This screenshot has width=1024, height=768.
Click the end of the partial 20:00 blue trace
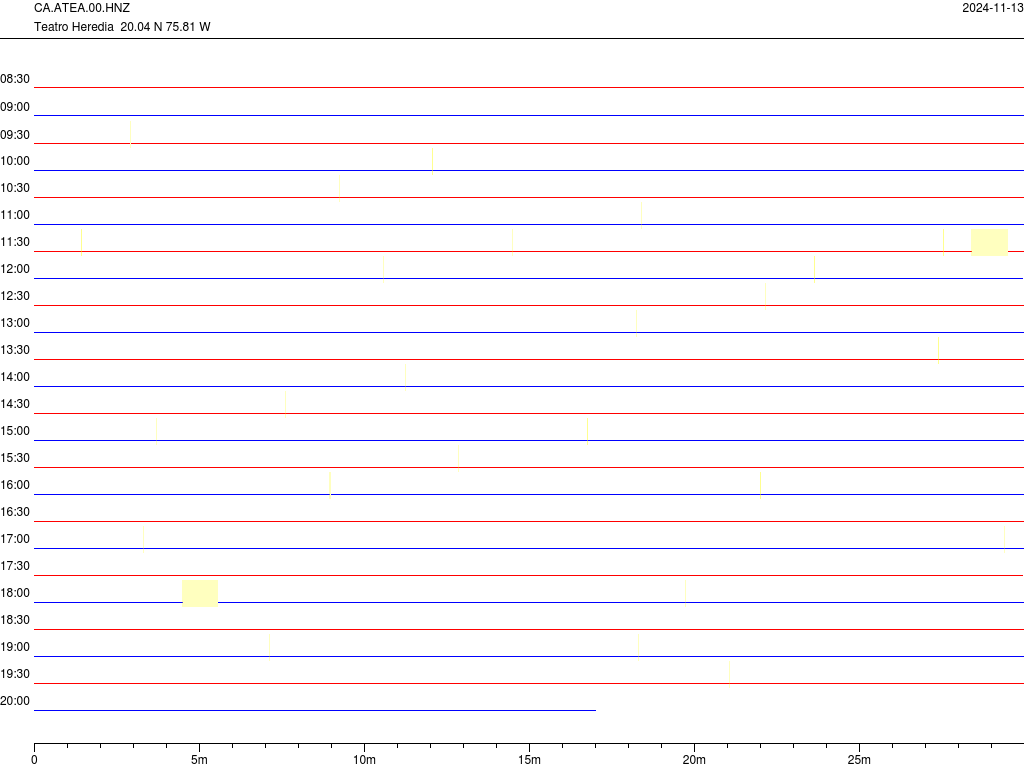coord(595,711)
